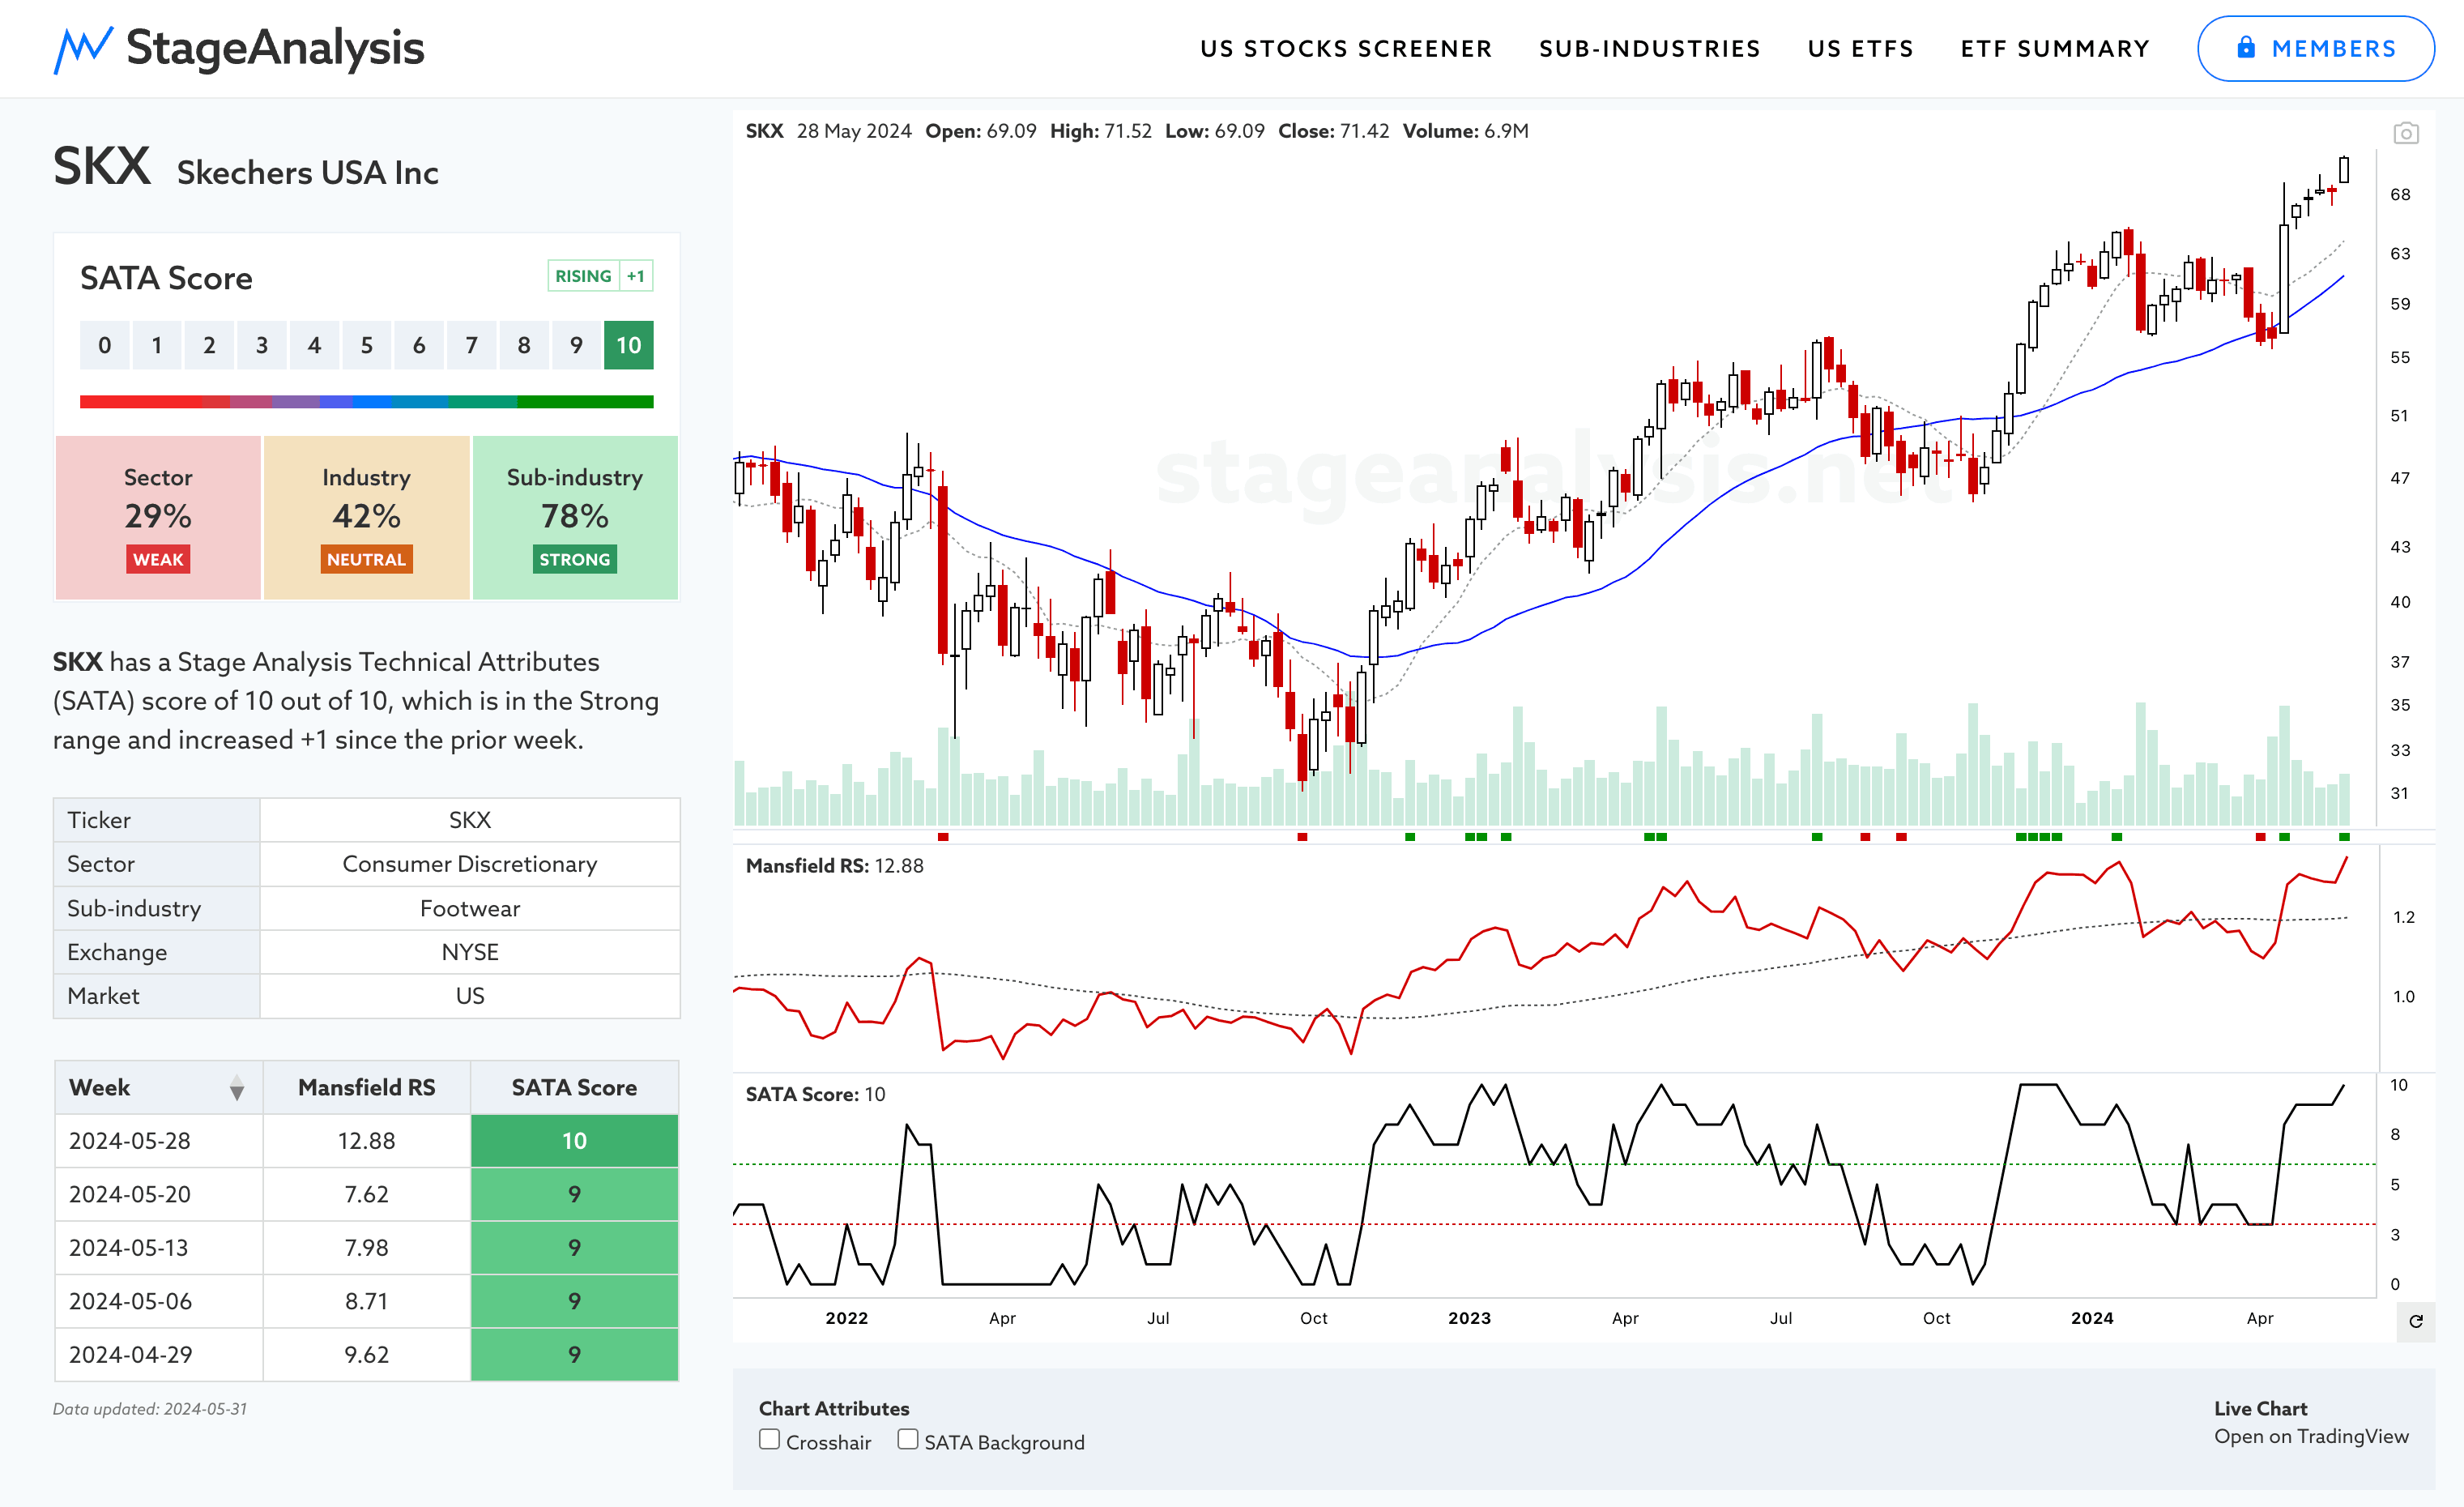Click the Data updated 2024-05-31 note

pyautogui.click(x=150, y=1409)
